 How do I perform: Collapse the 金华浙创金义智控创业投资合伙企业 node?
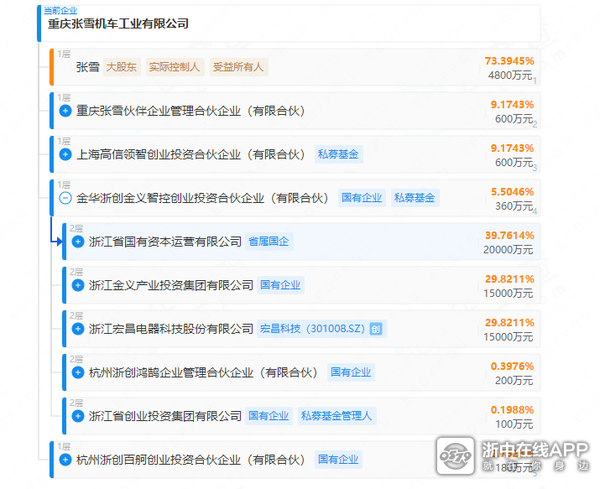66,198
